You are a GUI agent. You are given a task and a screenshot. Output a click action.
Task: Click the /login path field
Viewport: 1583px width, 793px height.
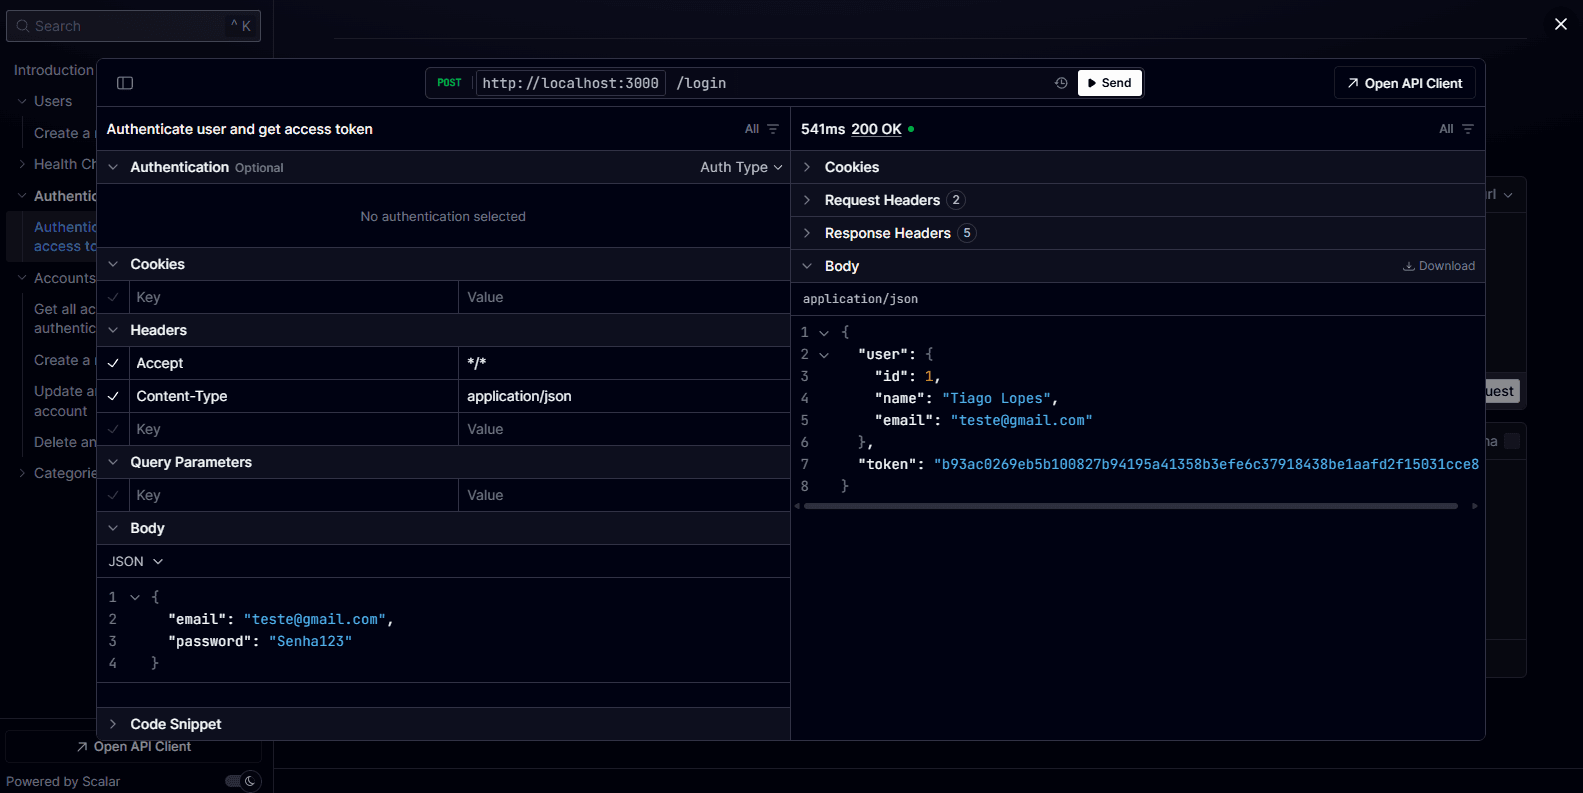click(x=702, y=83)
